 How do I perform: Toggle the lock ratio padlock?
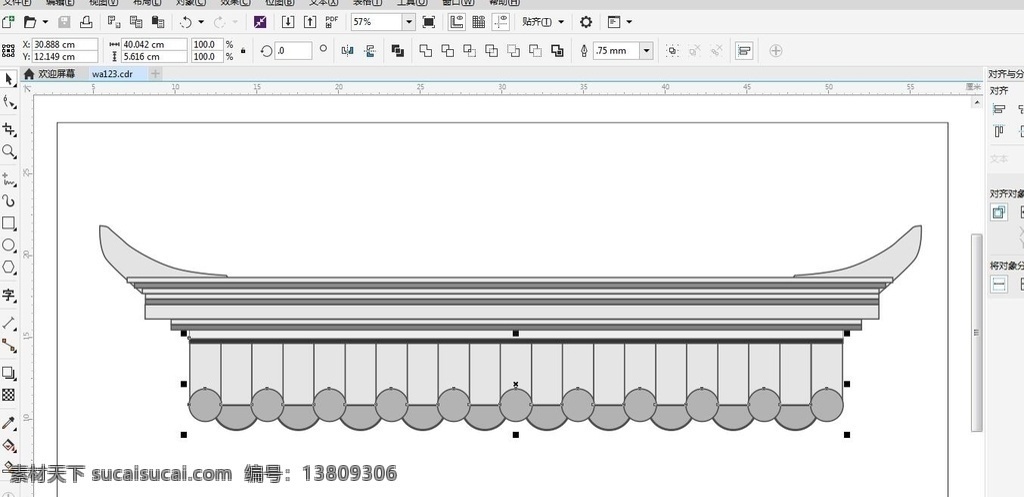pyautogui.click(x=244, y=50)
